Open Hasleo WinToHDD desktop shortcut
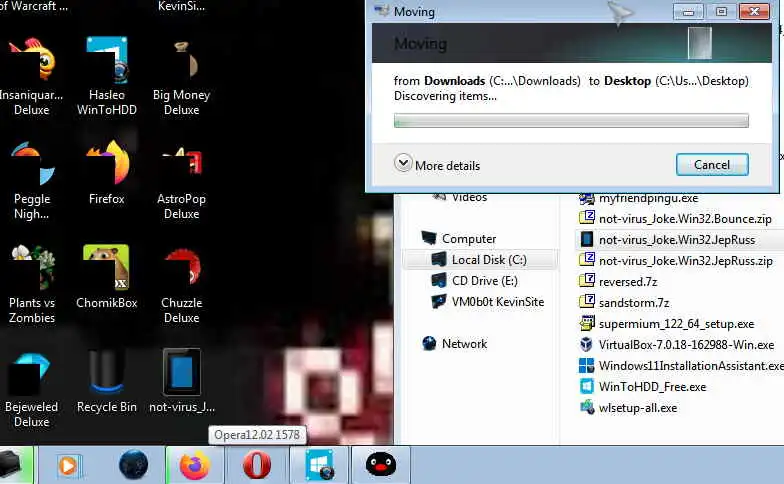The height and width of the screenshot is (484, 784). pyautogui.click(x=106, y=76)
